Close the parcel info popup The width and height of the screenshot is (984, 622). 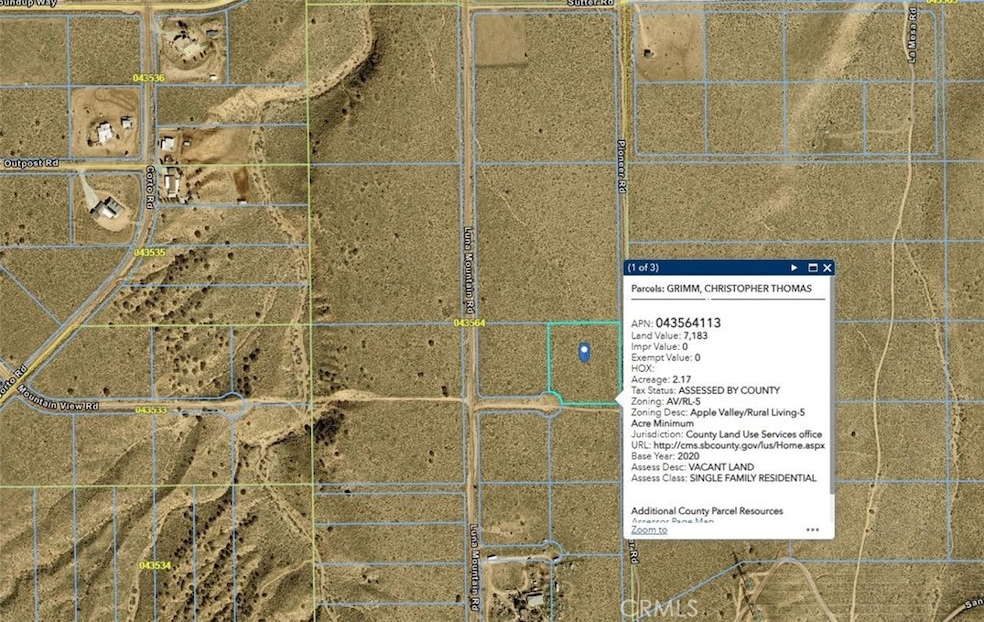pyautogui.click(x=827, y=268)
